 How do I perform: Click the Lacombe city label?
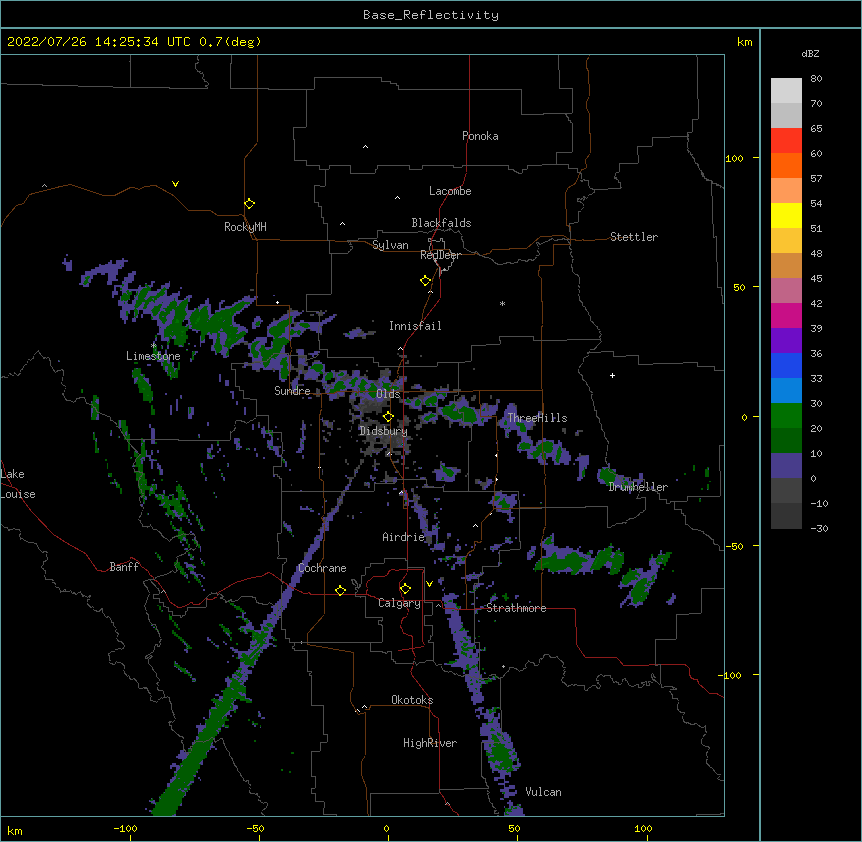coord(450,191)
